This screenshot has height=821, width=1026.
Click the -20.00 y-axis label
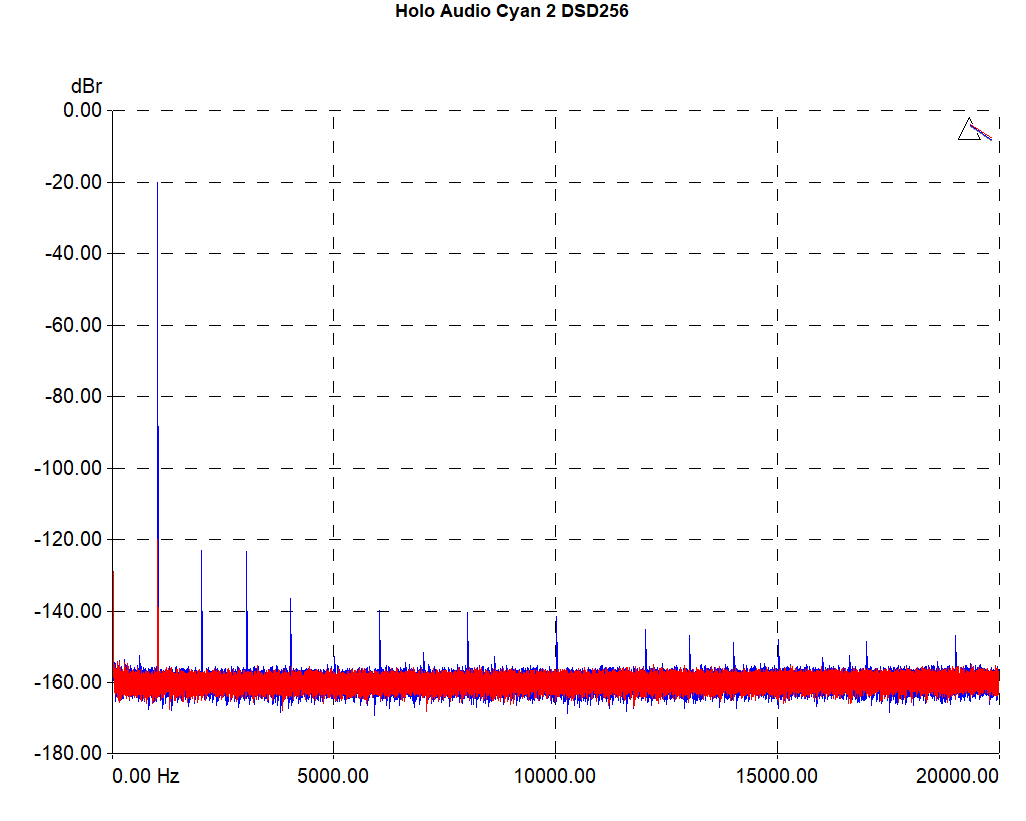(73, 182)
